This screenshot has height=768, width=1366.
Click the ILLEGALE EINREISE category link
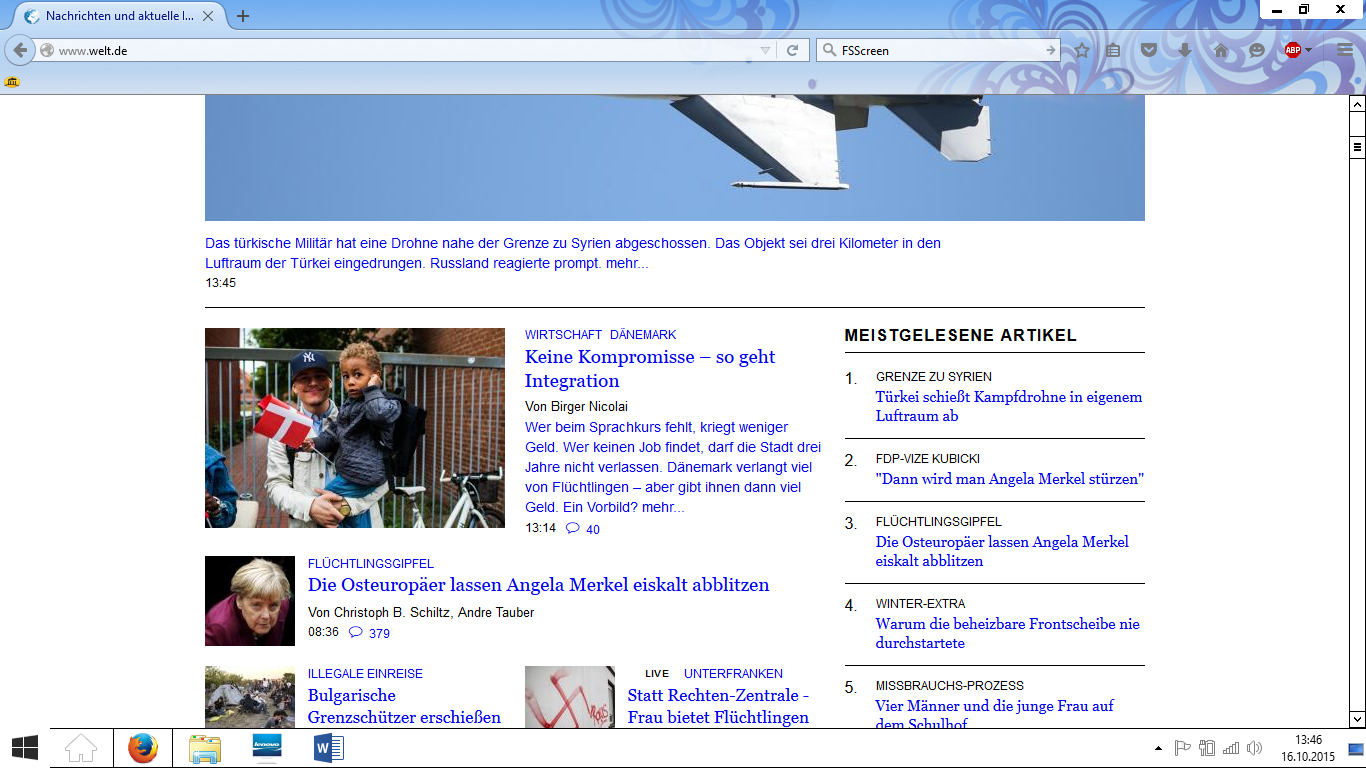tap(365, 674)
